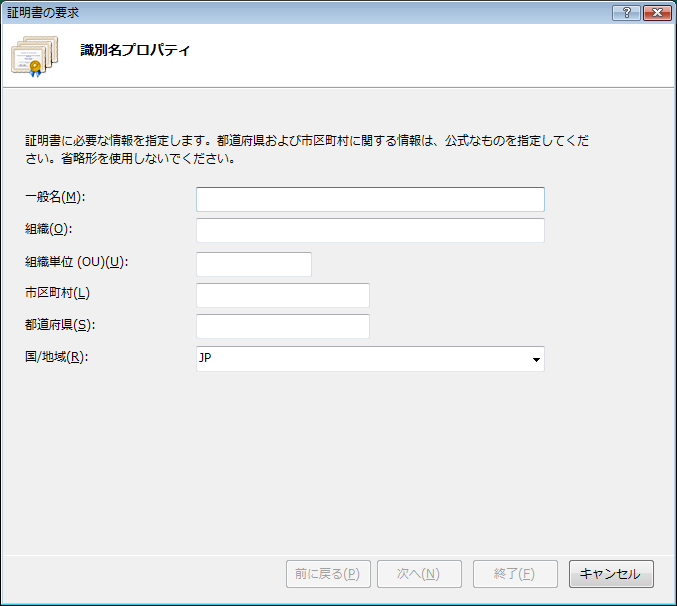Focus the 一般名 text field
677x606 pixels.
coord(370,199)
